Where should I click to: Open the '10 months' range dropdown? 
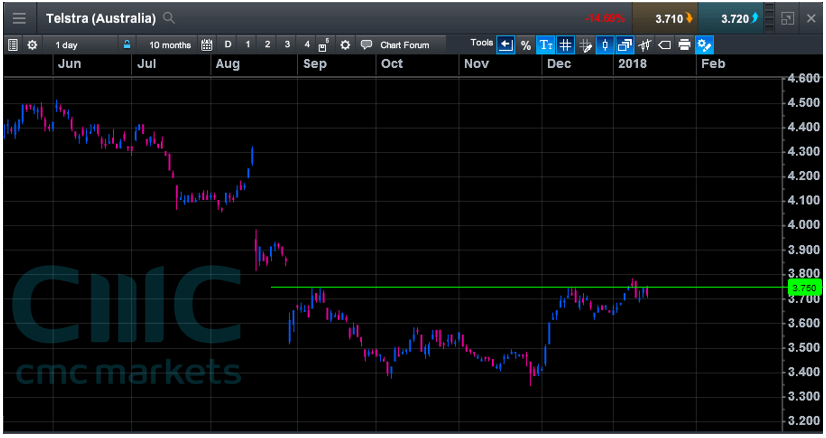170,45
